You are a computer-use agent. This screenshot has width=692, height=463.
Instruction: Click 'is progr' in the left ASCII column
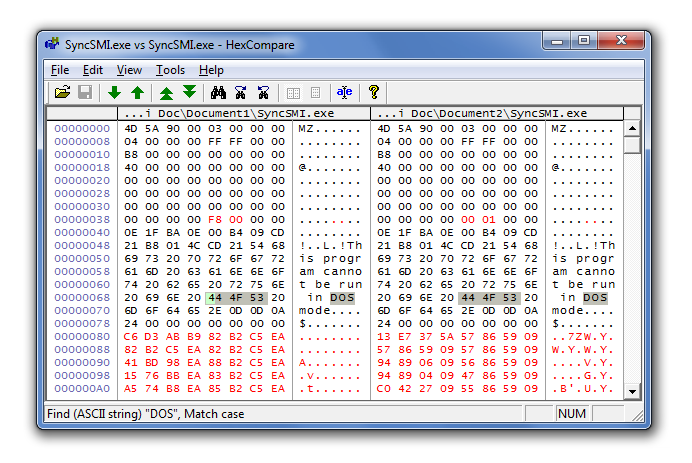(330, 259)
